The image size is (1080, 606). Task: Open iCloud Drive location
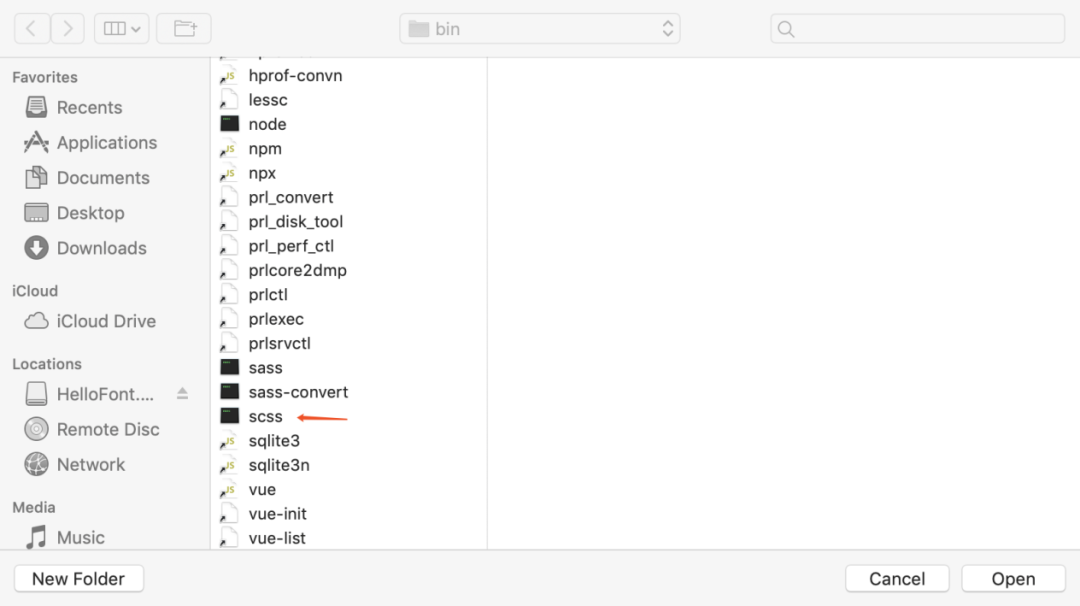[x=105, y=321]
